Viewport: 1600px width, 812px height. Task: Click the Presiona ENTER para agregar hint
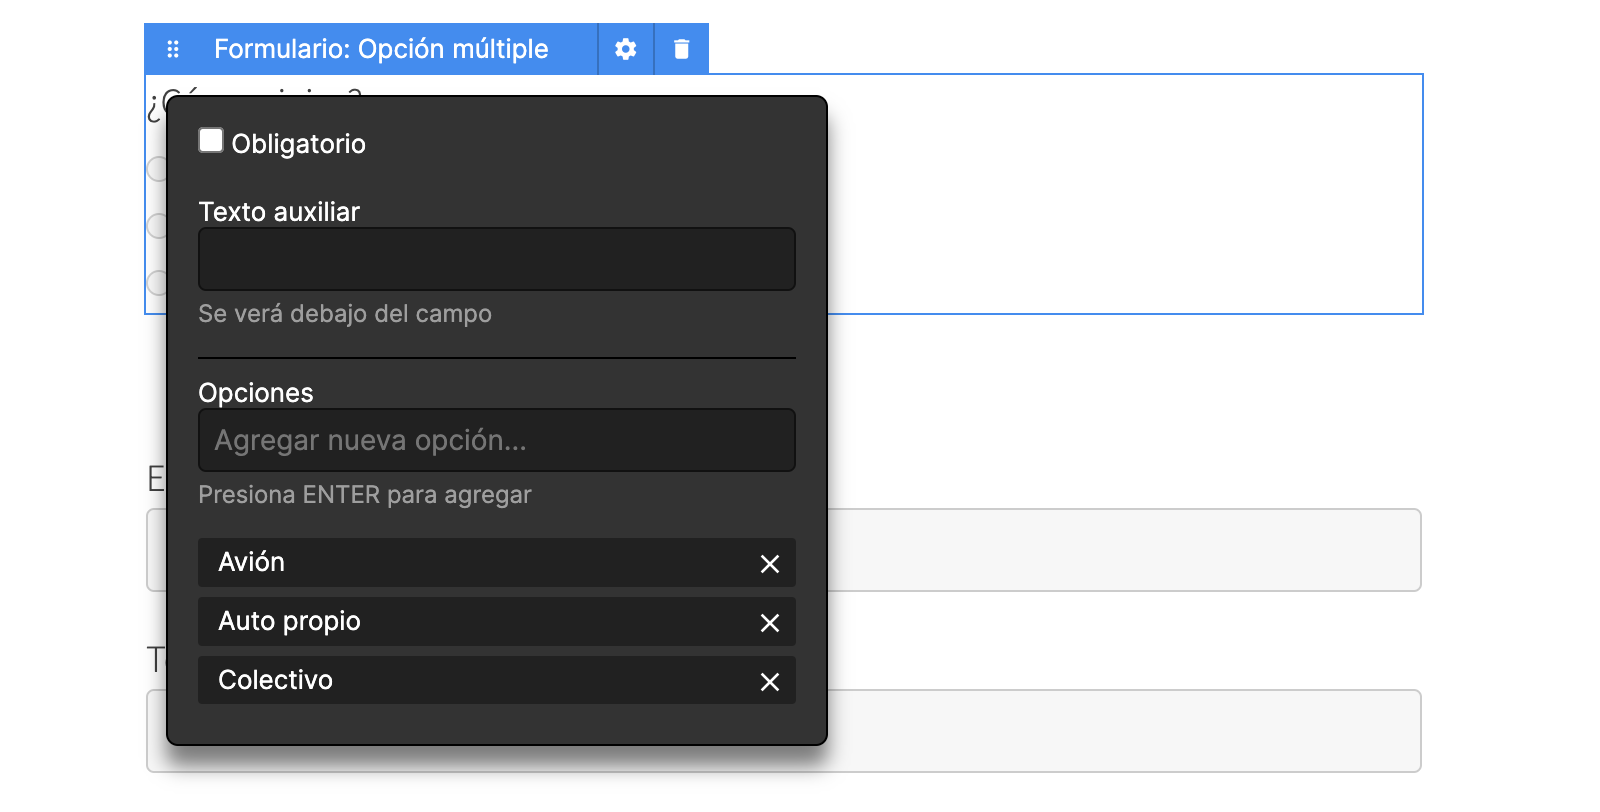tap(365, 495)
